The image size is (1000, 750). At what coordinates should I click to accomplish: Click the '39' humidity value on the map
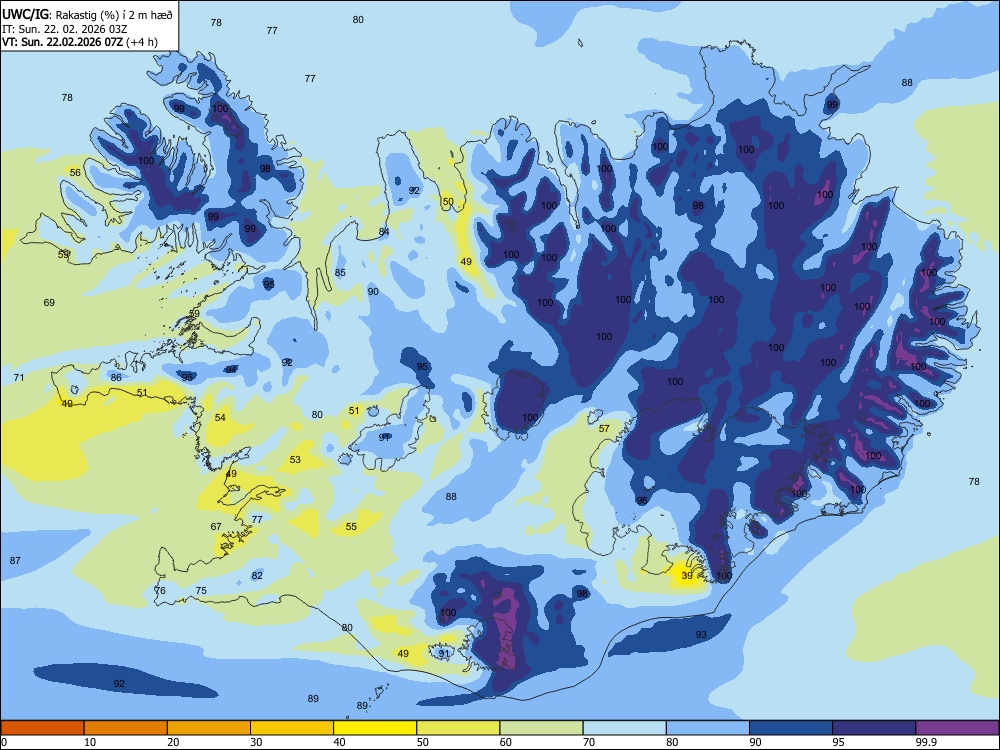(687, 575)
